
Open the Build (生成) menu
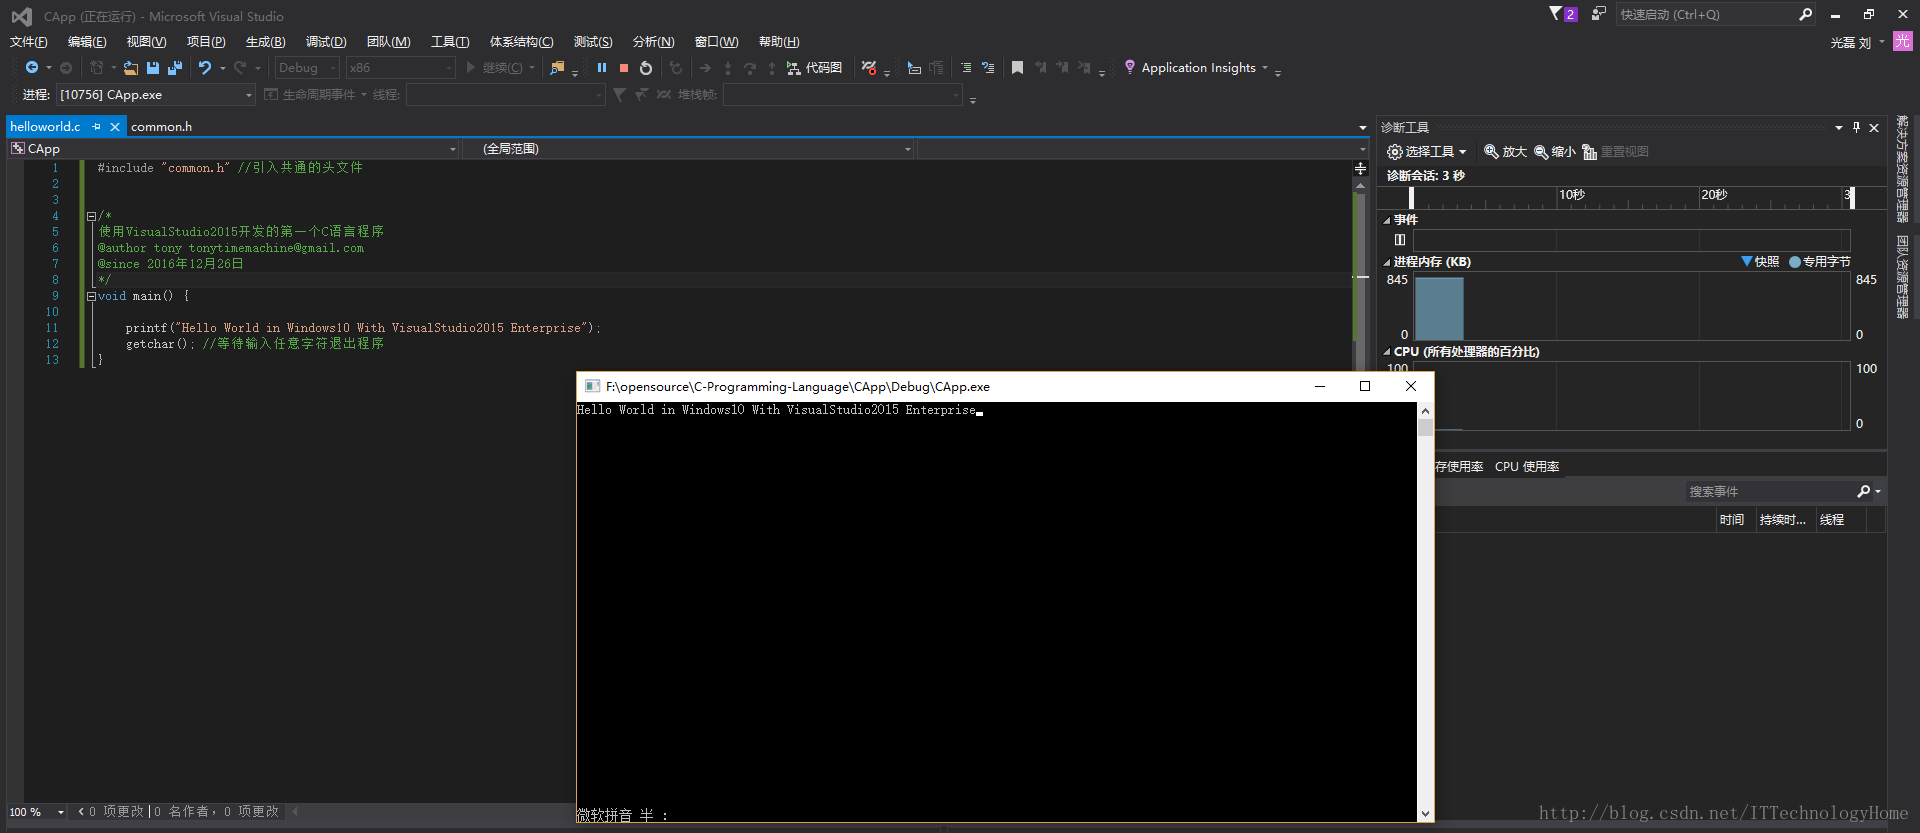point(265,42)
